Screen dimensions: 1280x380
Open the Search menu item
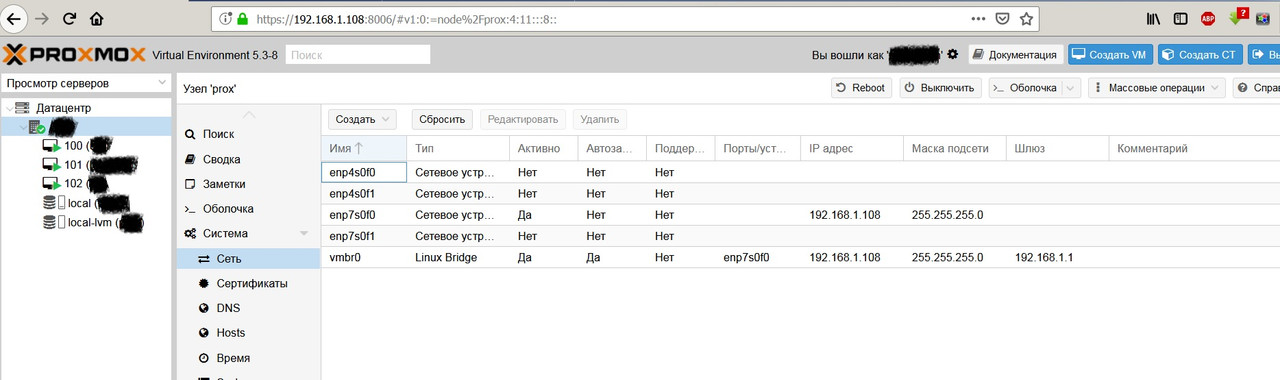218,134
